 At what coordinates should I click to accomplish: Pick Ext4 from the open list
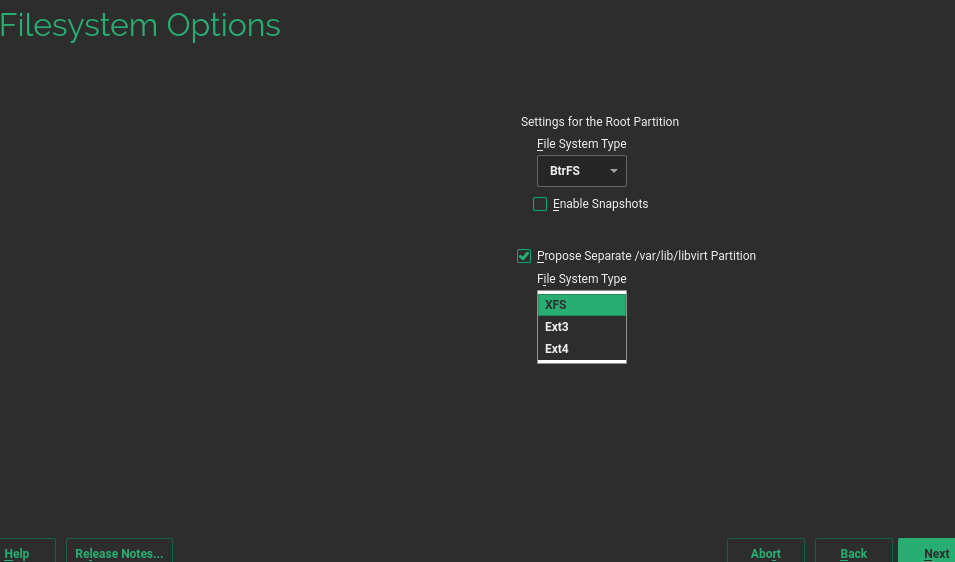[581, 349]
